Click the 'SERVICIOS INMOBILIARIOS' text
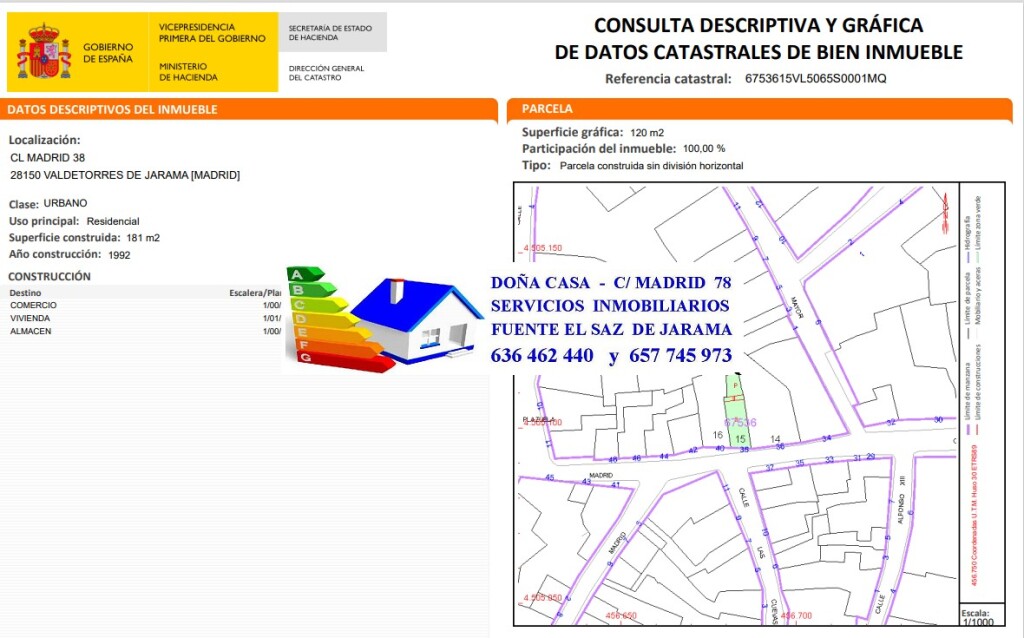1024x638 pixels. click(610, 306)
